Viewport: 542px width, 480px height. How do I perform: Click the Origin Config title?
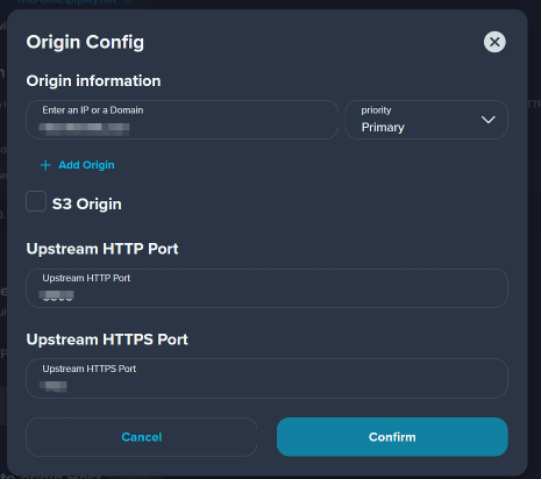(x=85, y=43)
